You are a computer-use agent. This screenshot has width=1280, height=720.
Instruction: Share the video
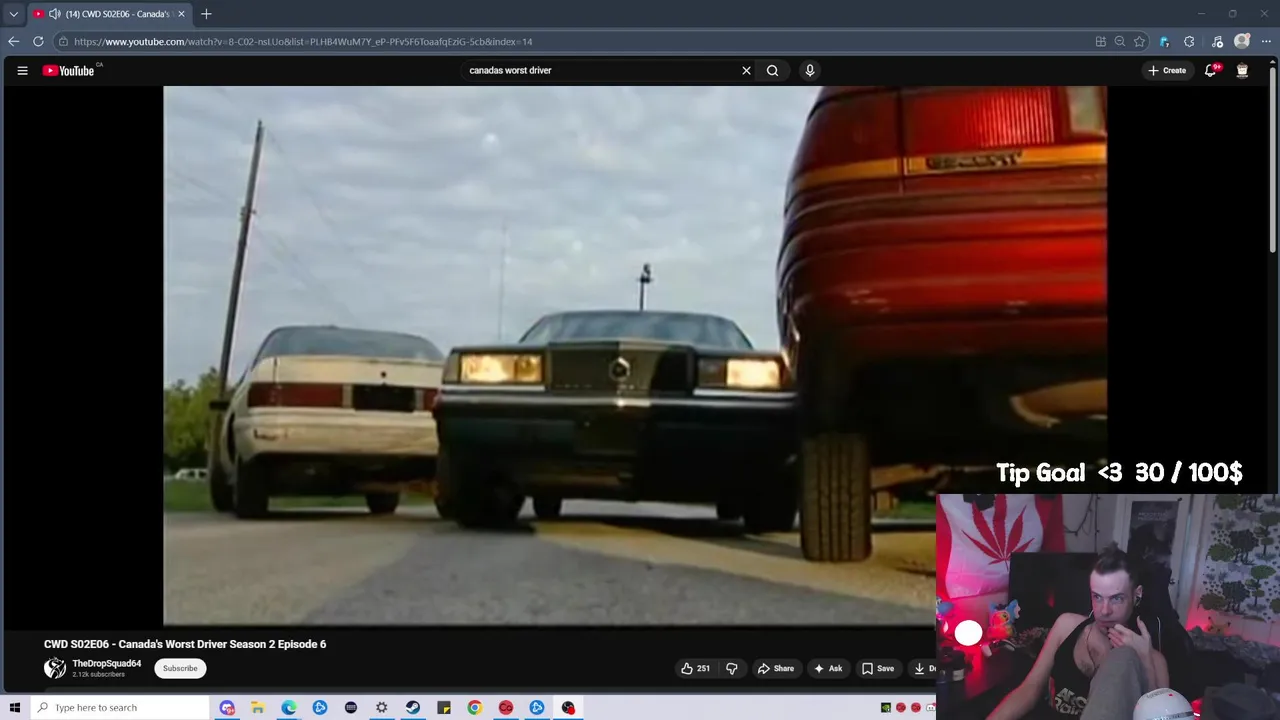[776, 668]
